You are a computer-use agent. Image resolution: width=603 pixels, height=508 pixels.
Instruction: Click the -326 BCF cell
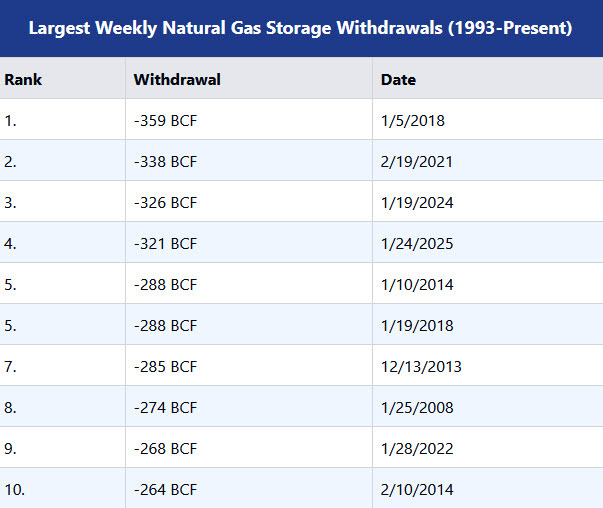coord(165,203)
